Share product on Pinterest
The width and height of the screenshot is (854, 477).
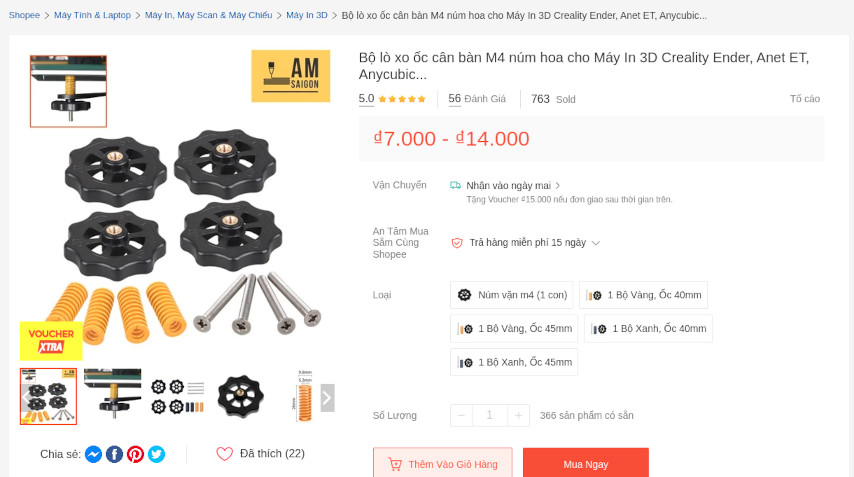(x=135, y=454)
